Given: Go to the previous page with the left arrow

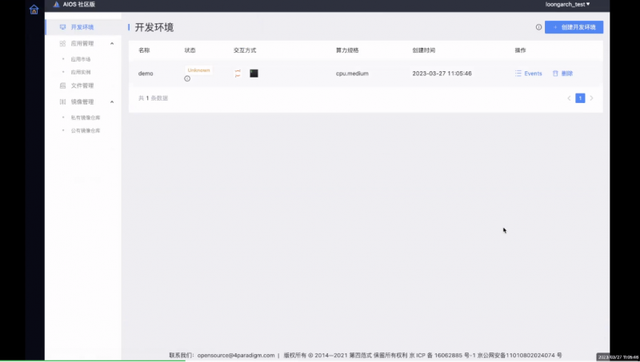Looking at the screenshot, I should point(569,98).
